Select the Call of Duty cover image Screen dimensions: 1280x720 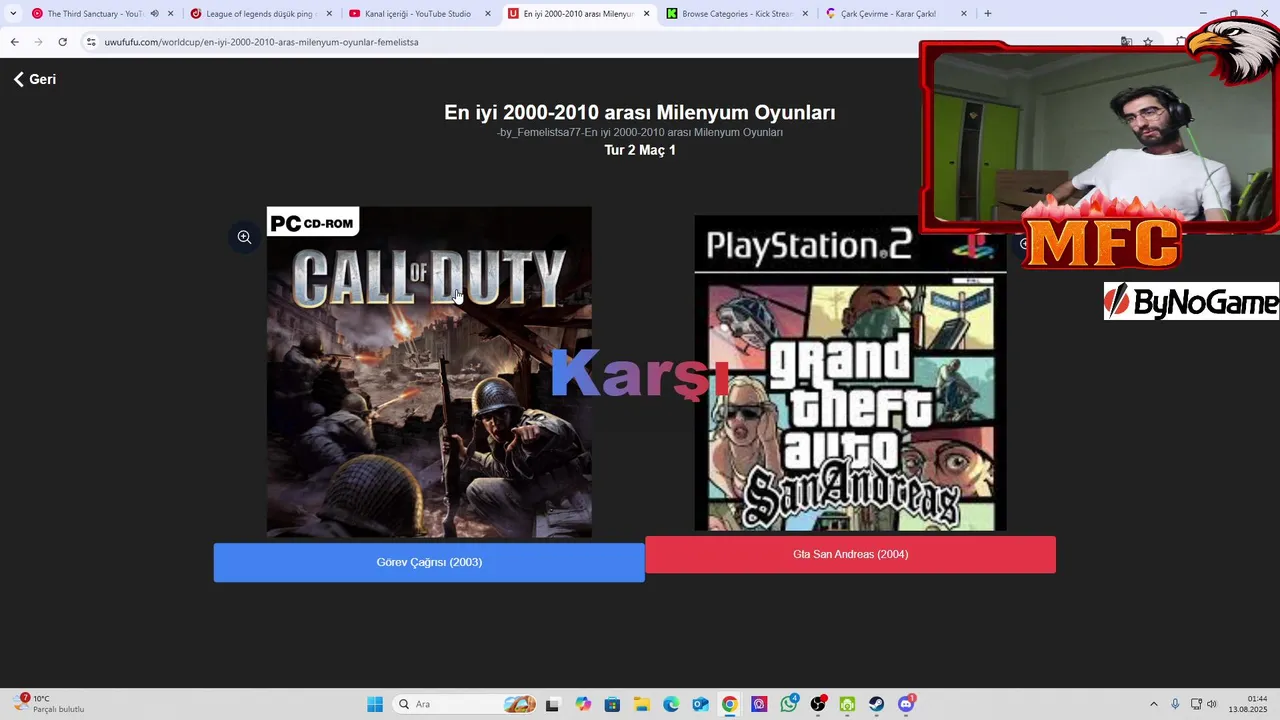point(429,372)
